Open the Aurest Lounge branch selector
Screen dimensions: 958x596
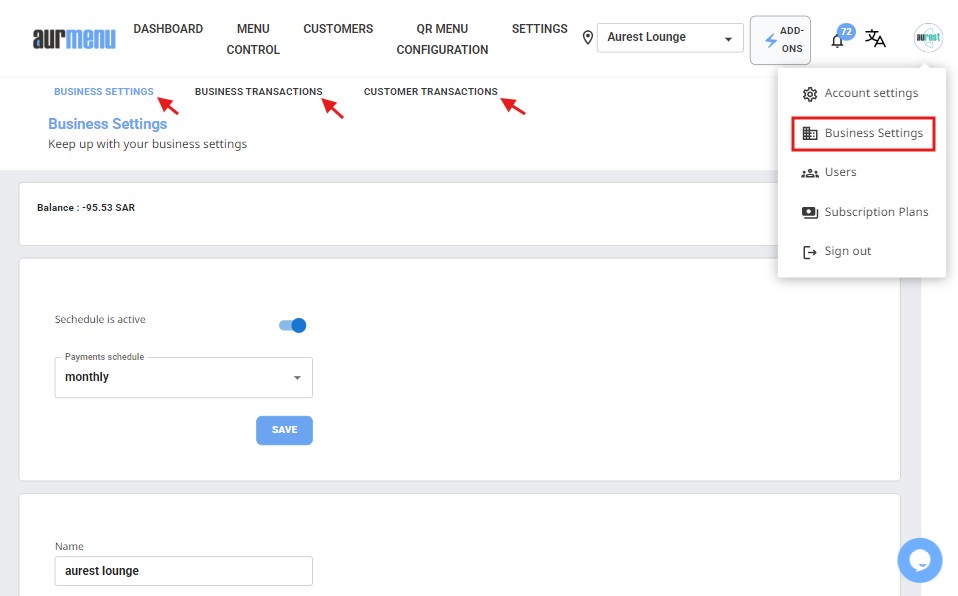[670, 38]
